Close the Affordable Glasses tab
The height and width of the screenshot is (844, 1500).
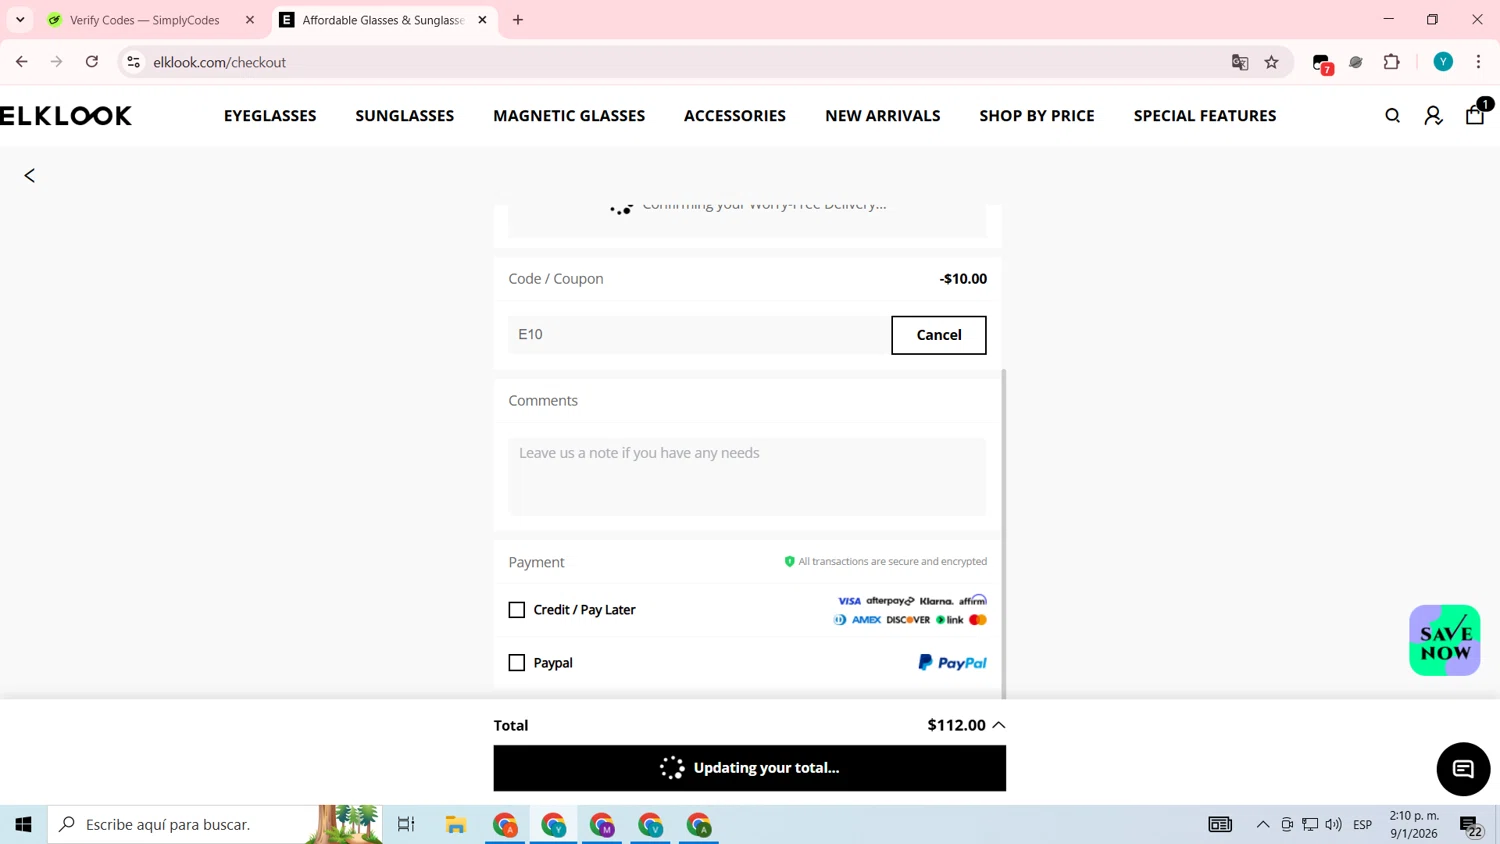point(482,20)
